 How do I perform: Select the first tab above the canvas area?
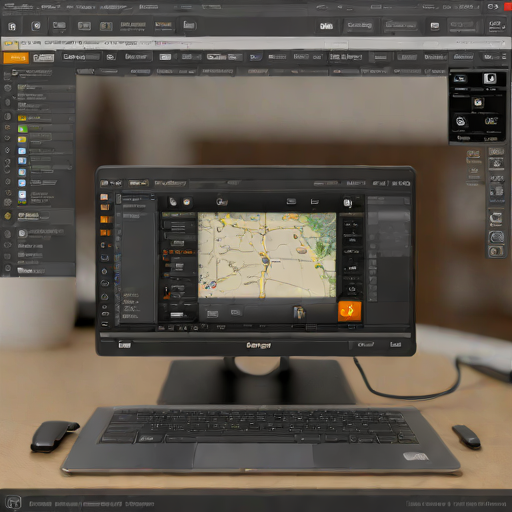click(85, 71)
